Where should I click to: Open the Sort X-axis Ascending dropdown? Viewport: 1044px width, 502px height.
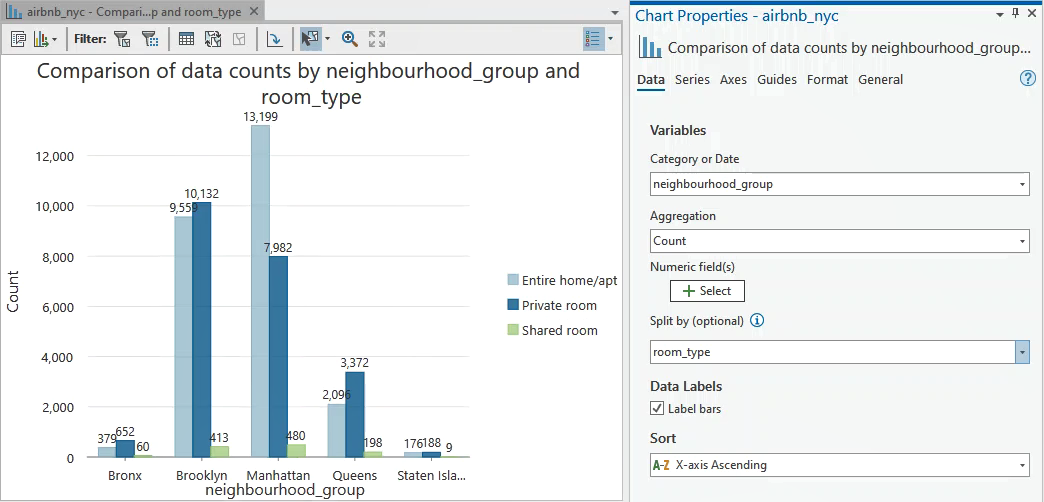coord(1022,465)
